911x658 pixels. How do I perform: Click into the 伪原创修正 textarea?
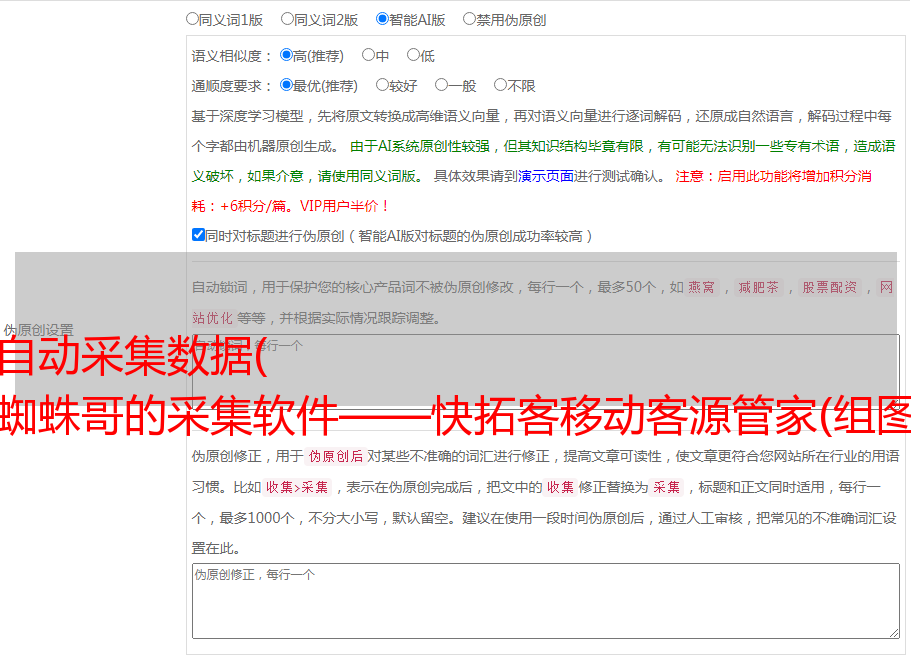click(x=546, y=601)
